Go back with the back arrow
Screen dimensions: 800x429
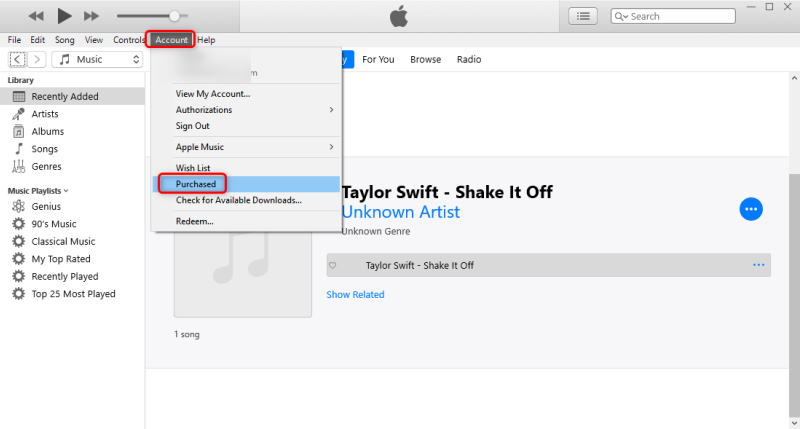[x=17, y=60]
